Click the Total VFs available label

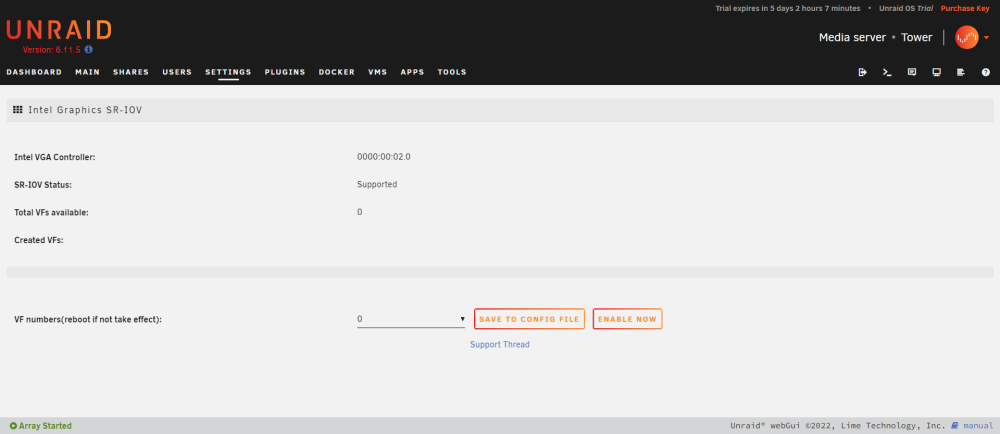coord(52,213)
